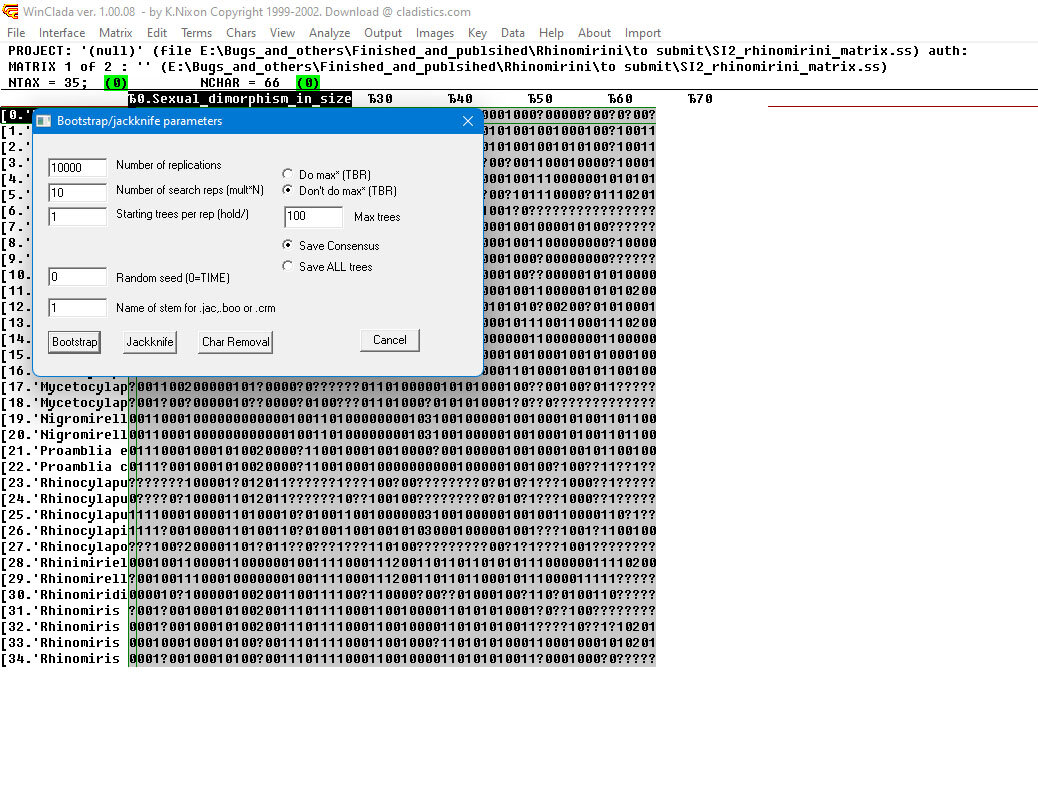Screen dimensions: 1038x788
Task: Click the Max trees input field
Action: pos(313,217)
